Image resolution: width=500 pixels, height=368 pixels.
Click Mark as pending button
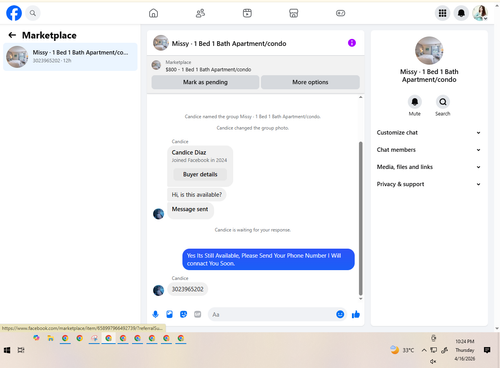point(205,82)
